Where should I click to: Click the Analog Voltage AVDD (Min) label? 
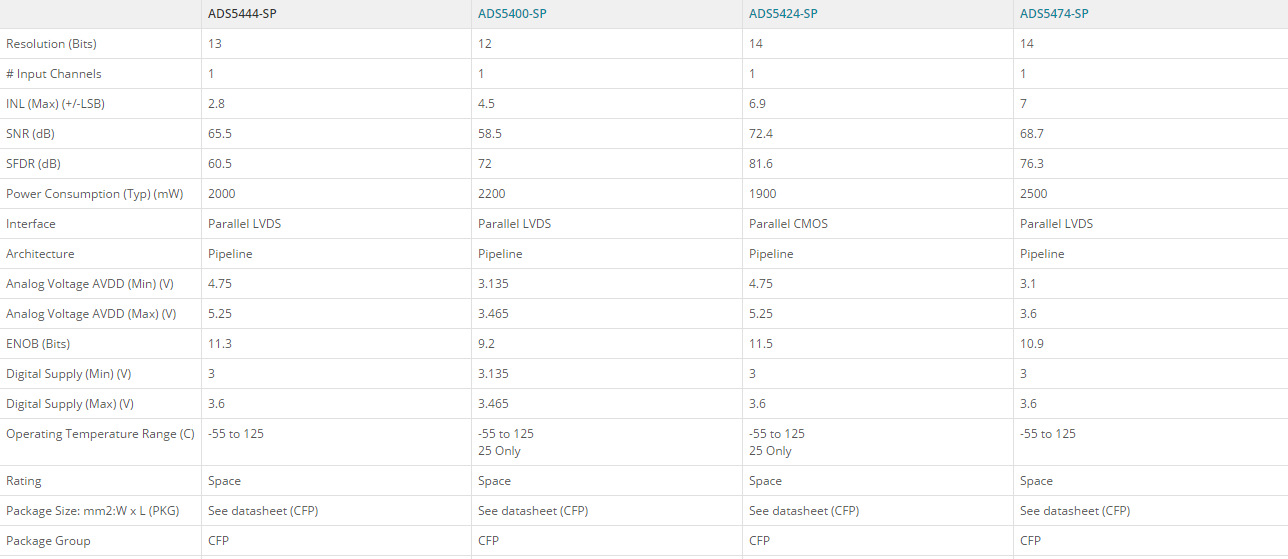click(90, 284)
